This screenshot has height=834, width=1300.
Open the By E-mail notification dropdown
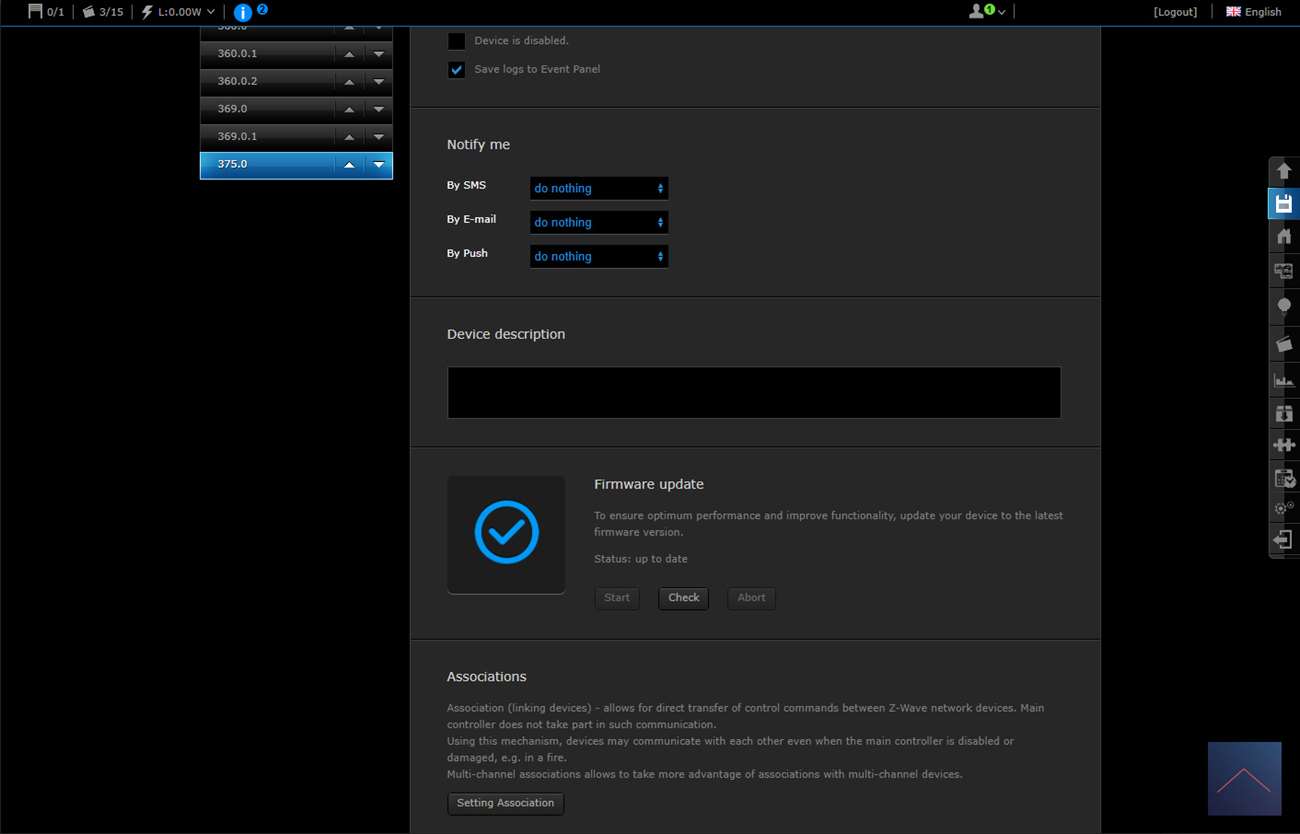[x=598, y=222]
